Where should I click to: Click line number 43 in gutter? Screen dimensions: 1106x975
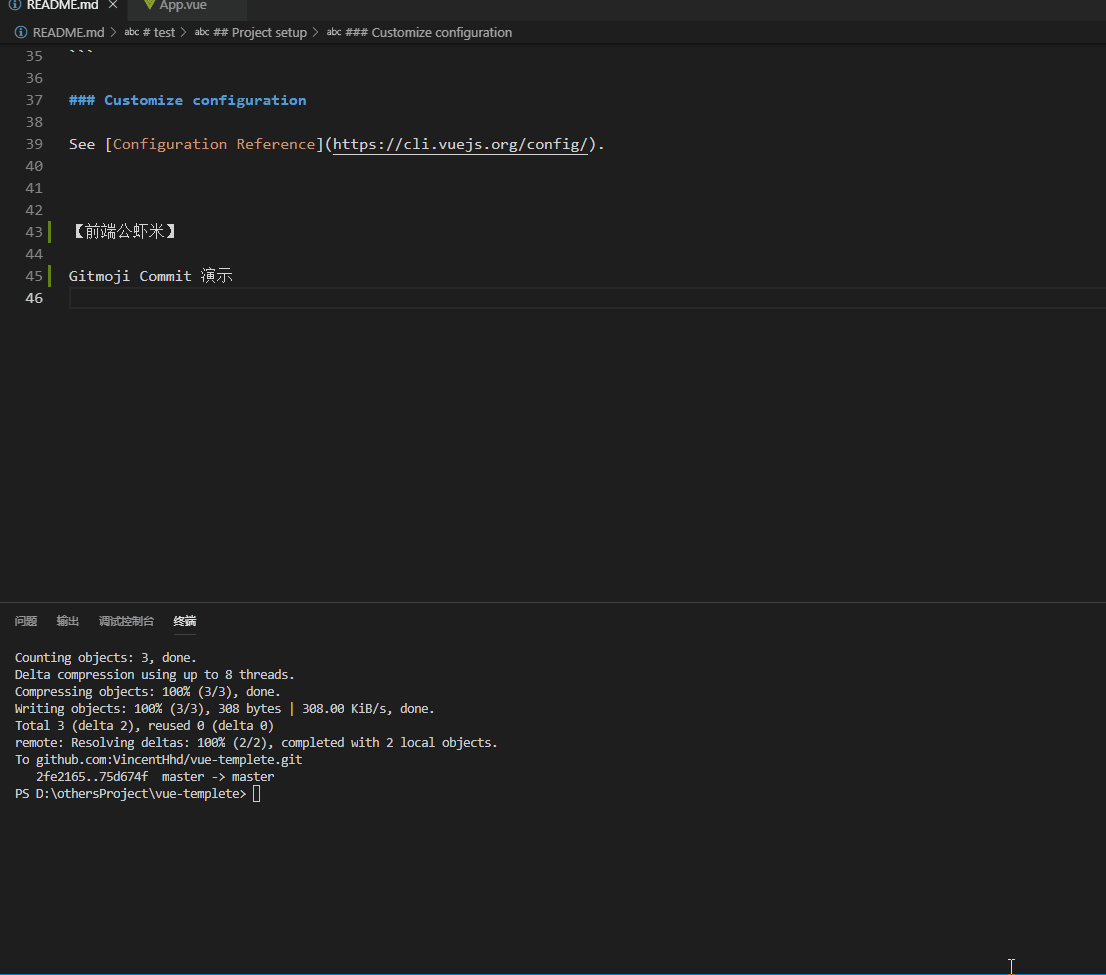[x=34, y=231]
